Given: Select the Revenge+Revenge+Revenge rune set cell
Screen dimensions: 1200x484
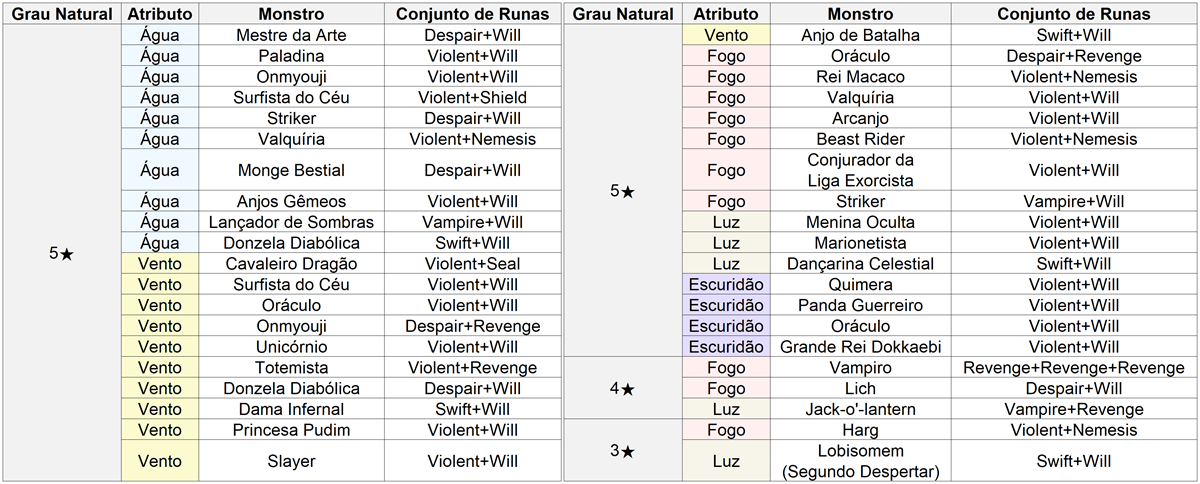Looking at the screenshot, I should 1074,368.
